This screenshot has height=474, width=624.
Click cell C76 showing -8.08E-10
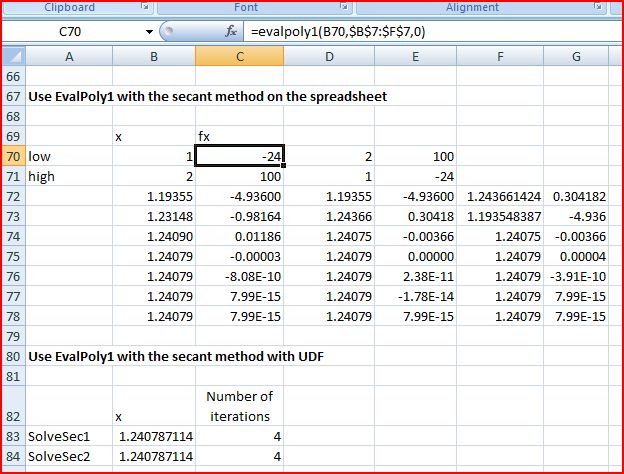pyautogui.click(x=240, y=276)
